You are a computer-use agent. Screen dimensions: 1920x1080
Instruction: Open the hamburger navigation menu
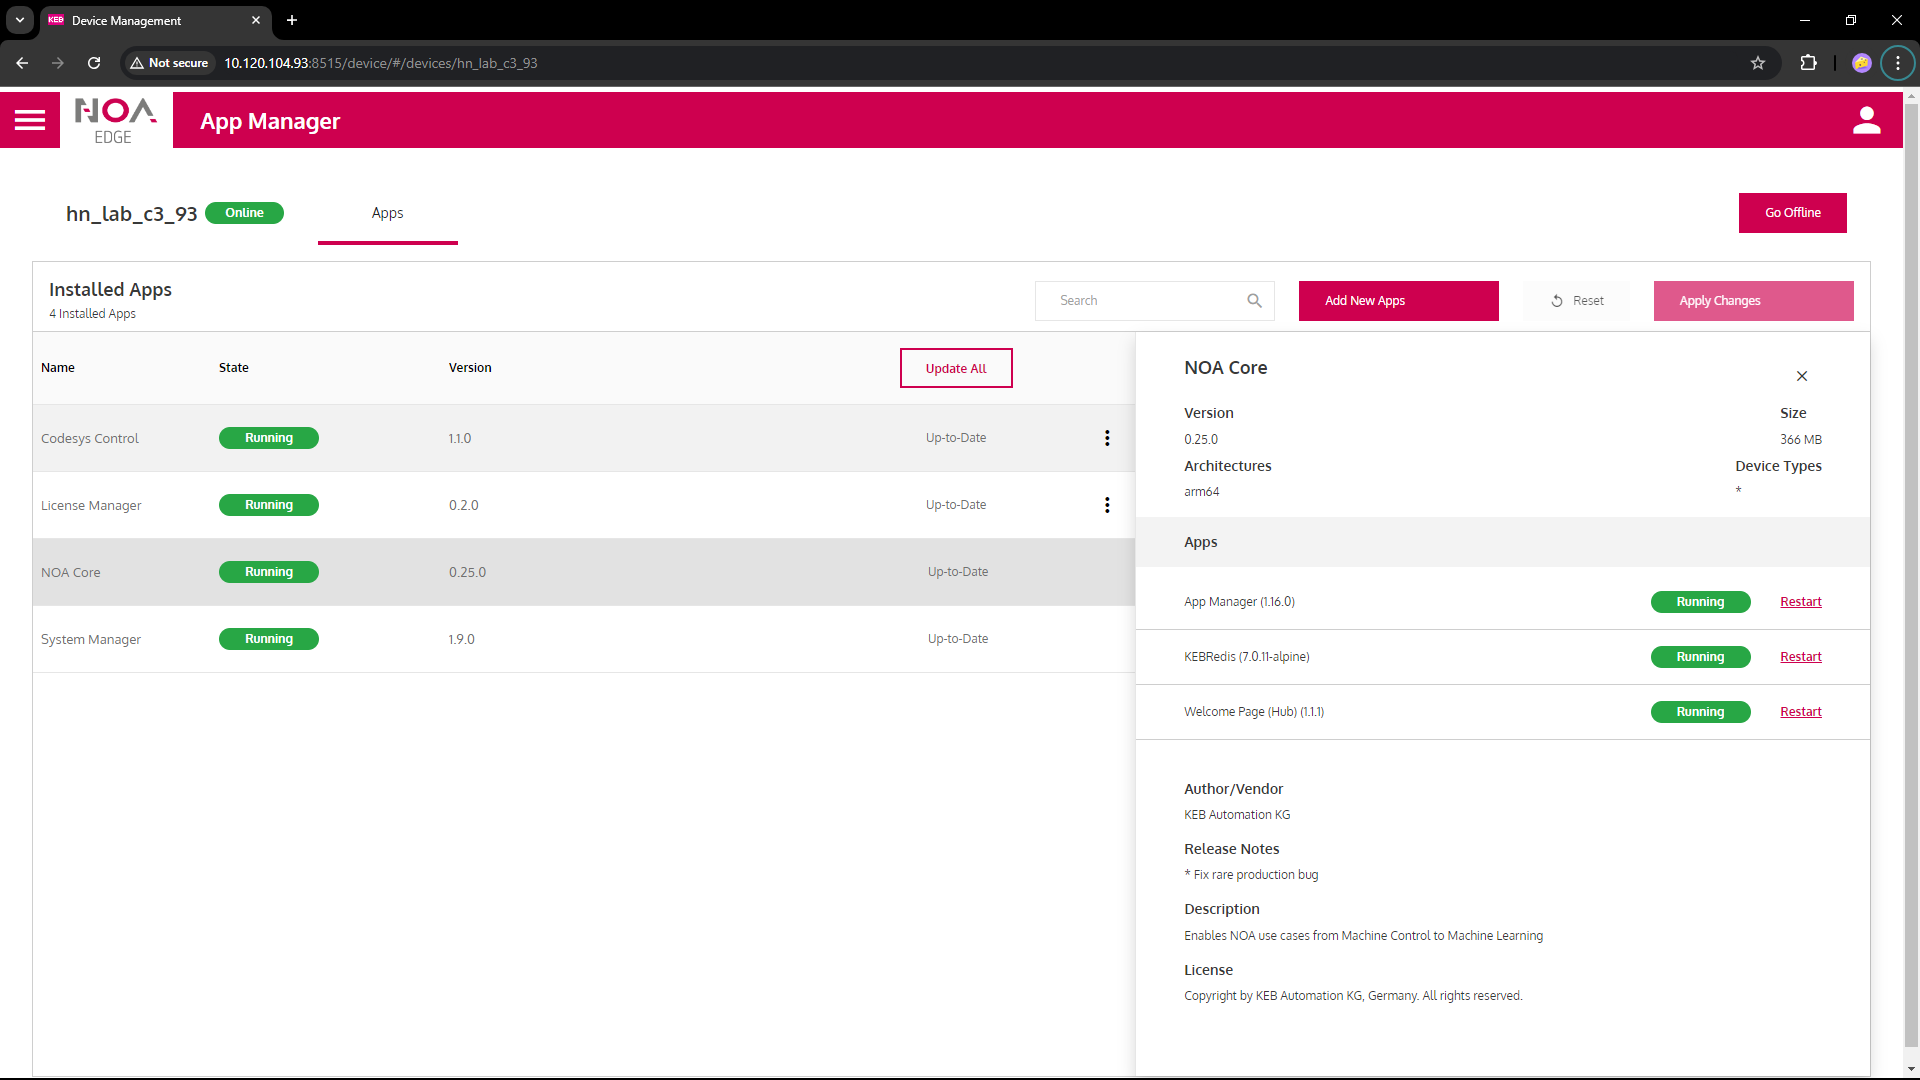click(x=30, y=120)
